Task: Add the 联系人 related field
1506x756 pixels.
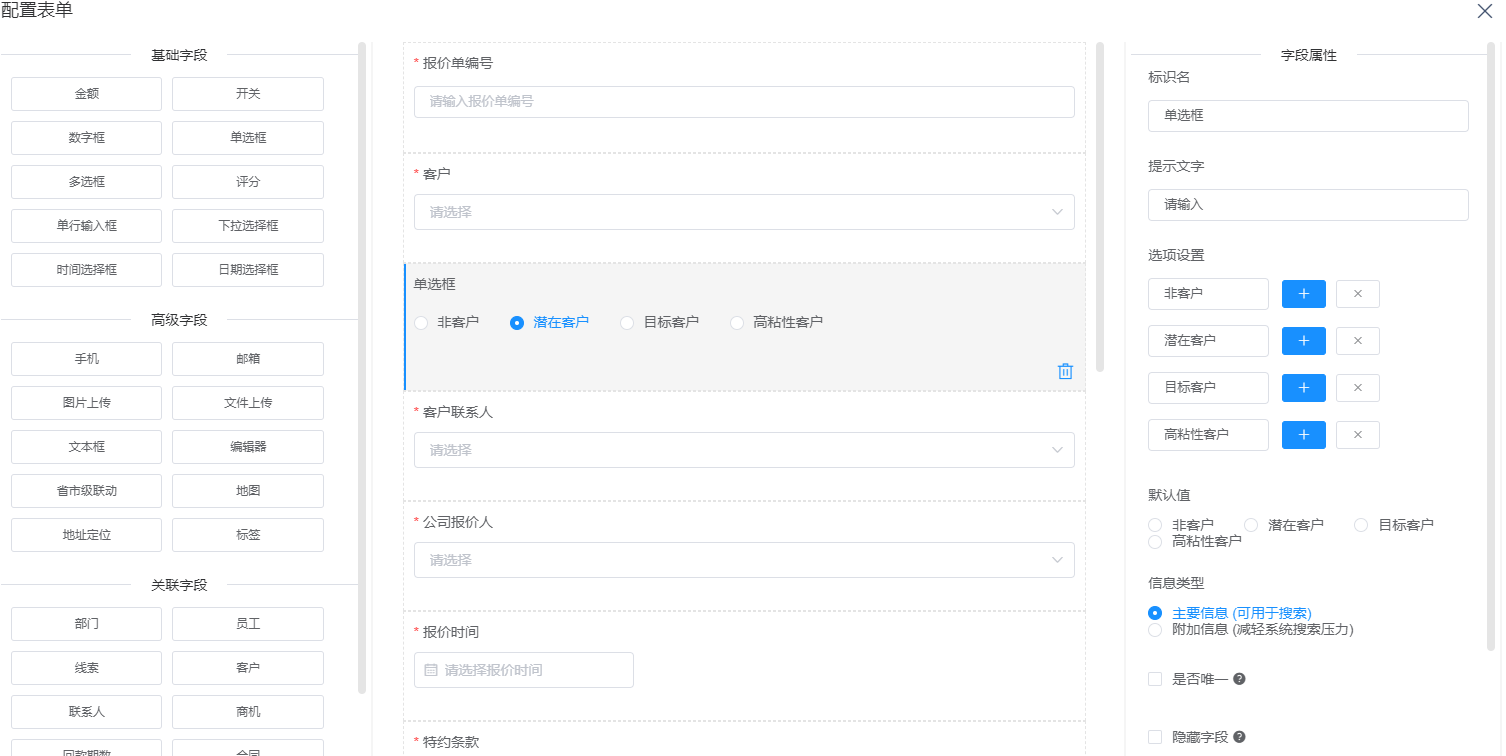Action: 86,712
